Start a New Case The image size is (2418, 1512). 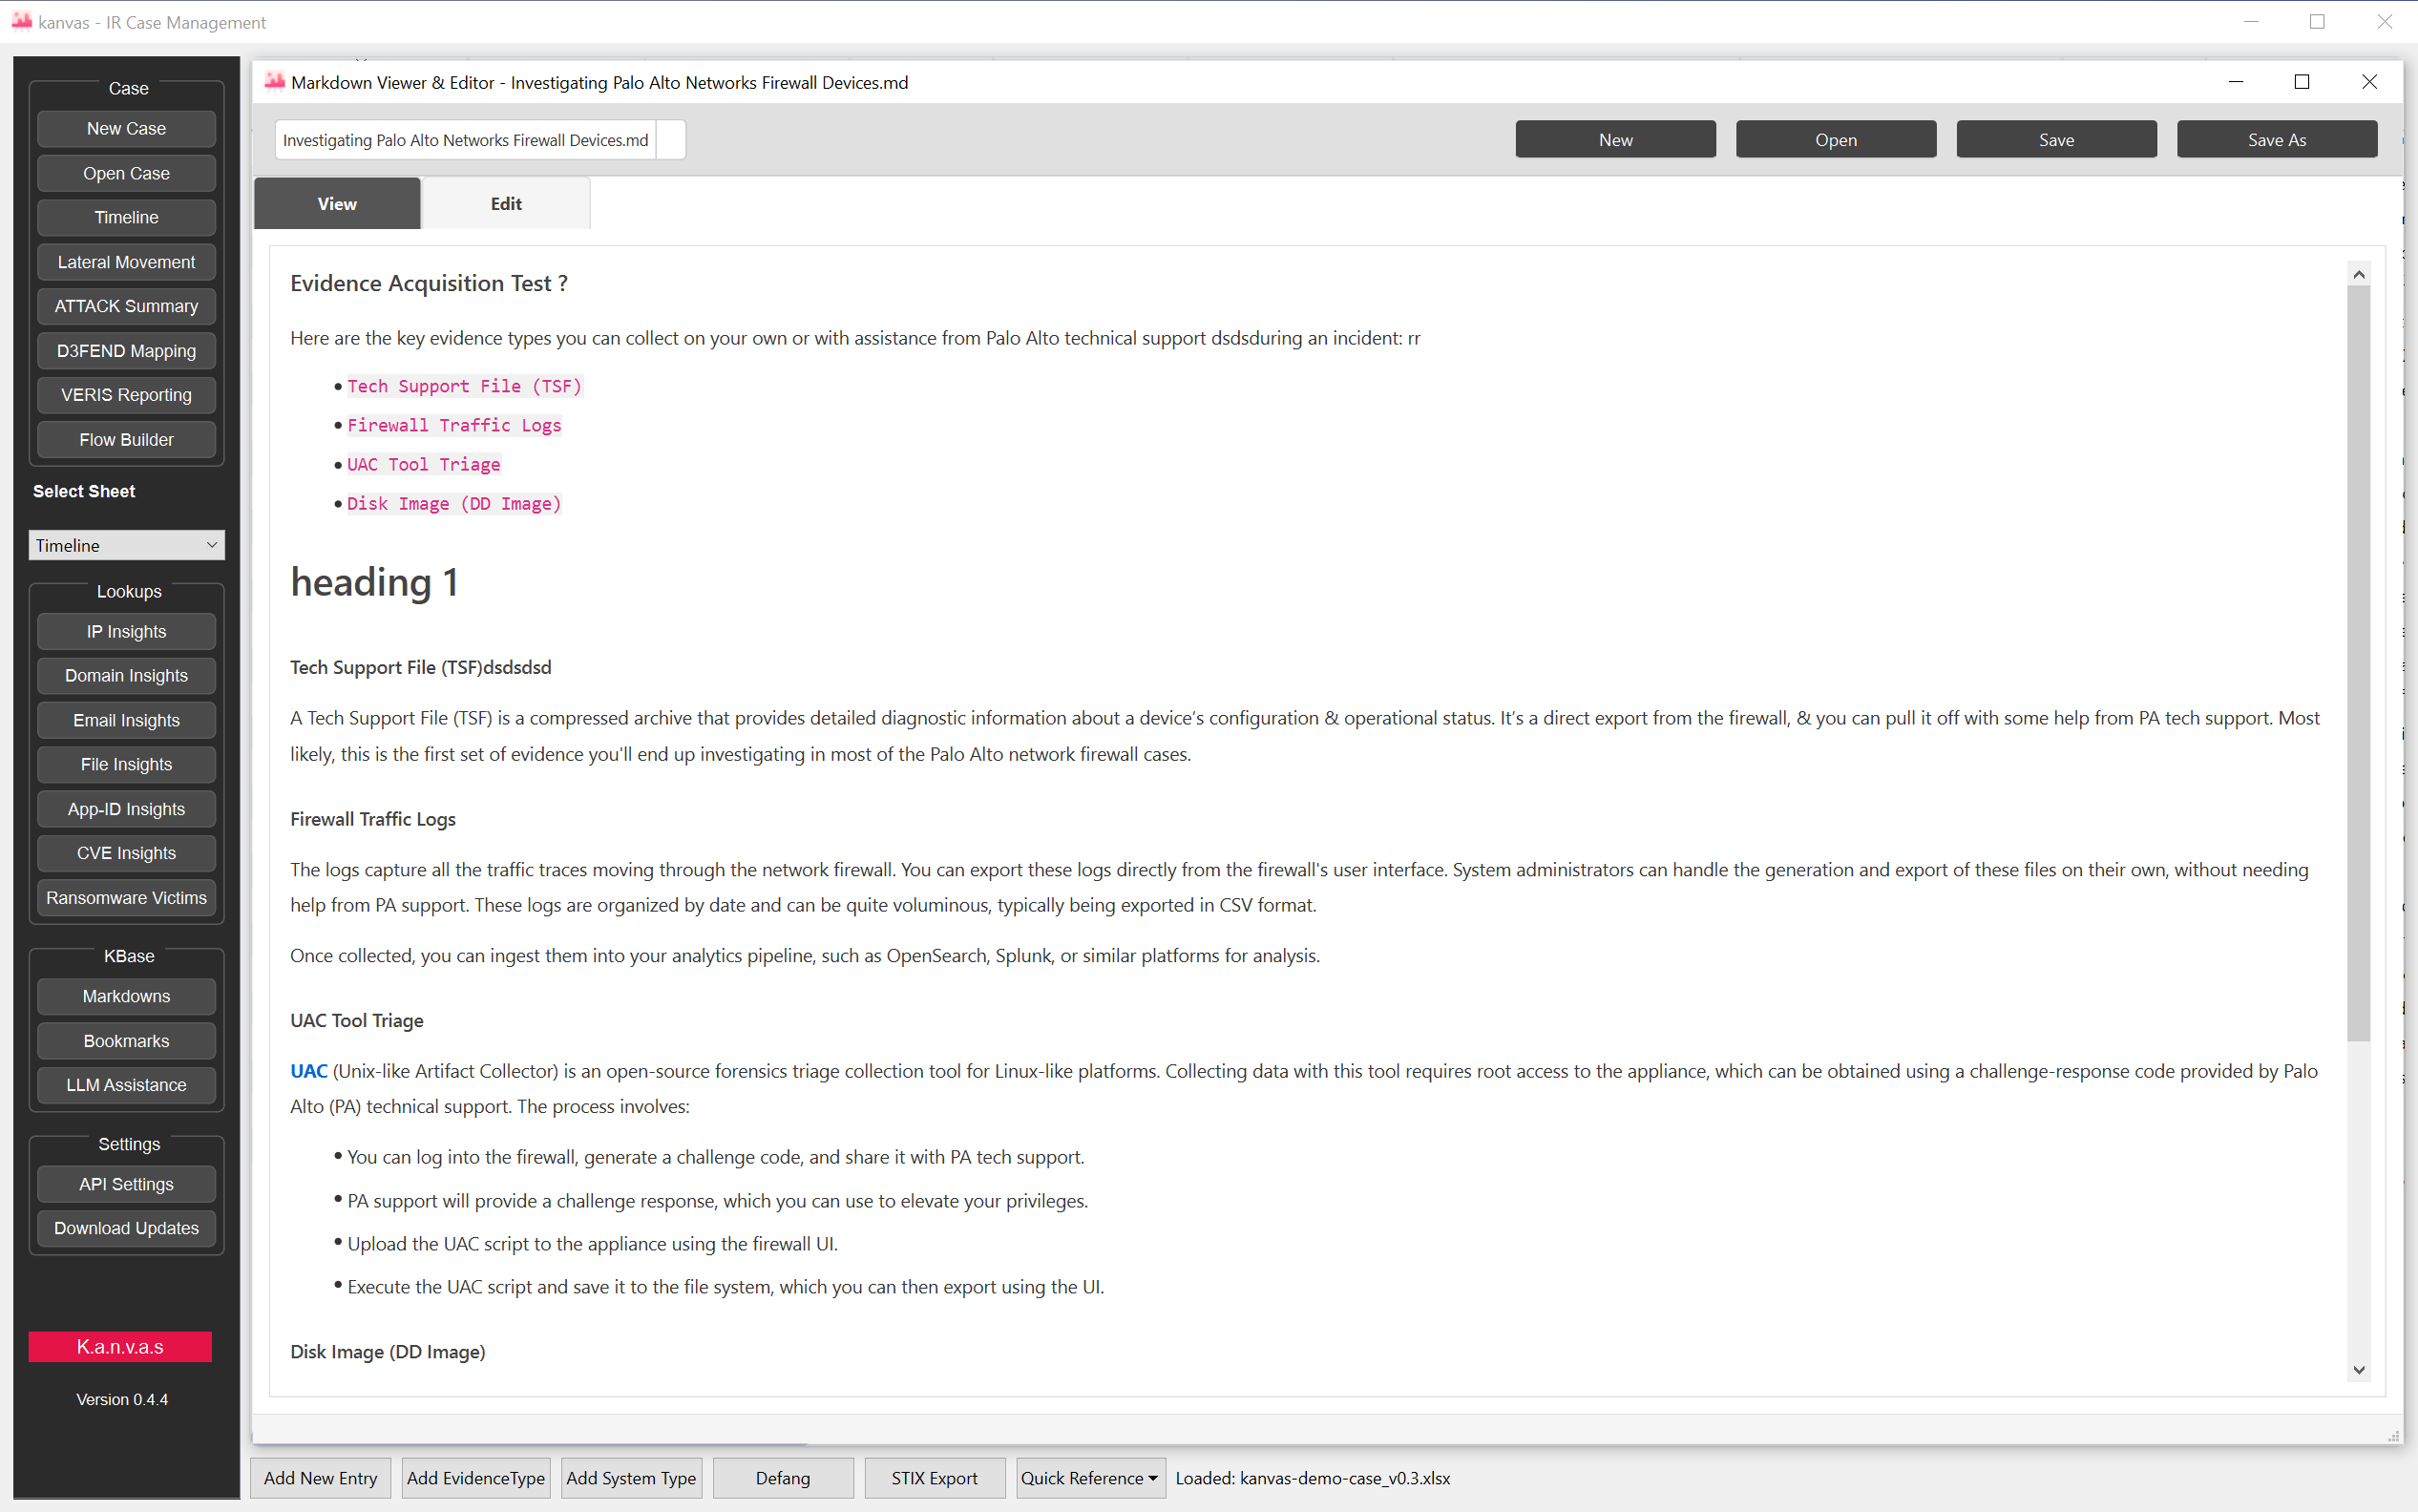click(126, 128)
